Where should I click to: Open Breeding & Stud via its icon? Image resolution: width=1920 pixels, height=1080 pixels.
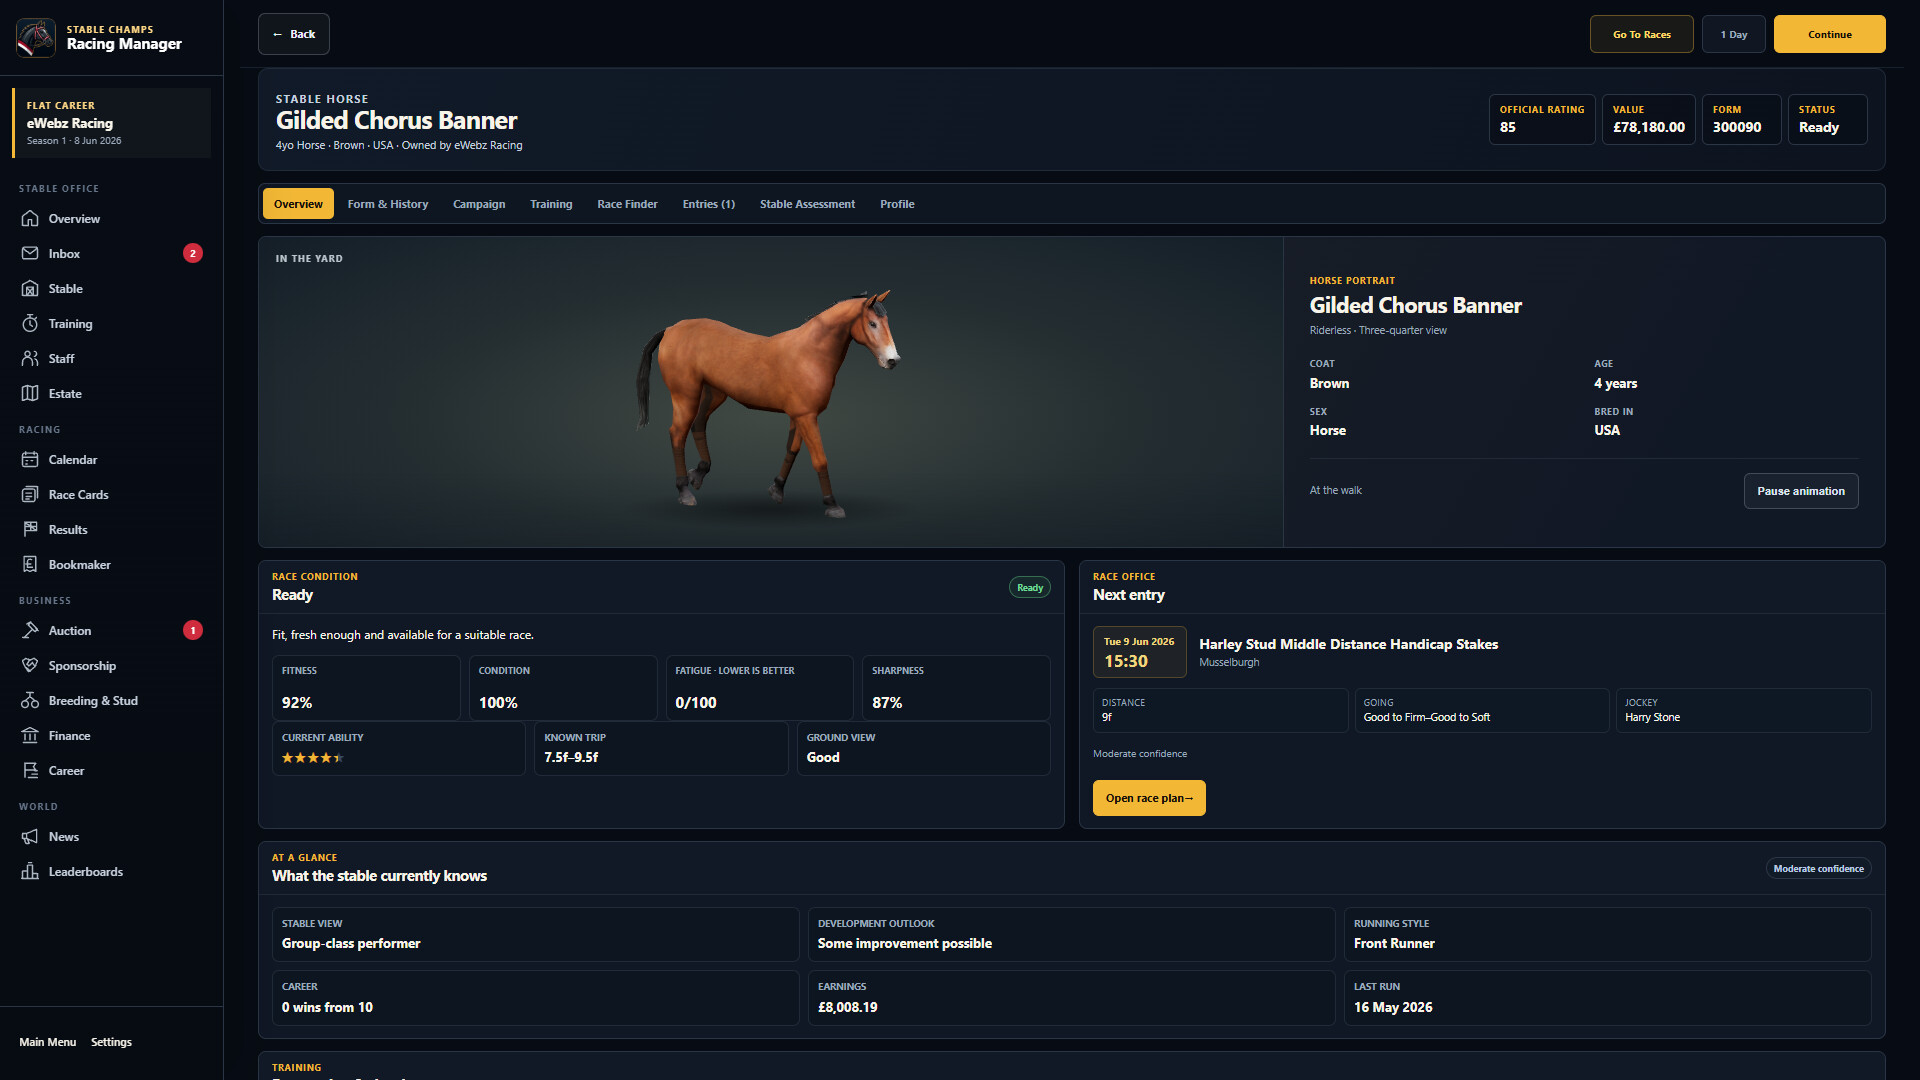coord(30,700)
